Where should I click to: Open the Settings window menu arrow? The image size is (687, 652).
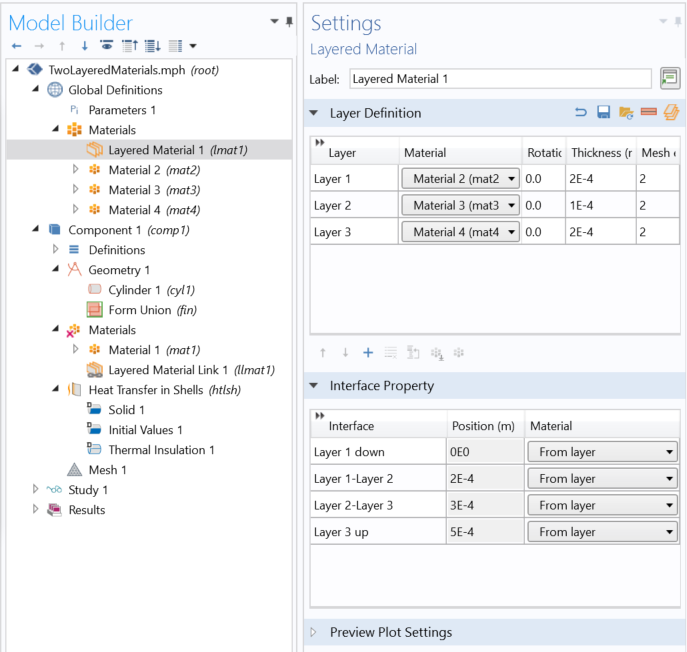663,21
